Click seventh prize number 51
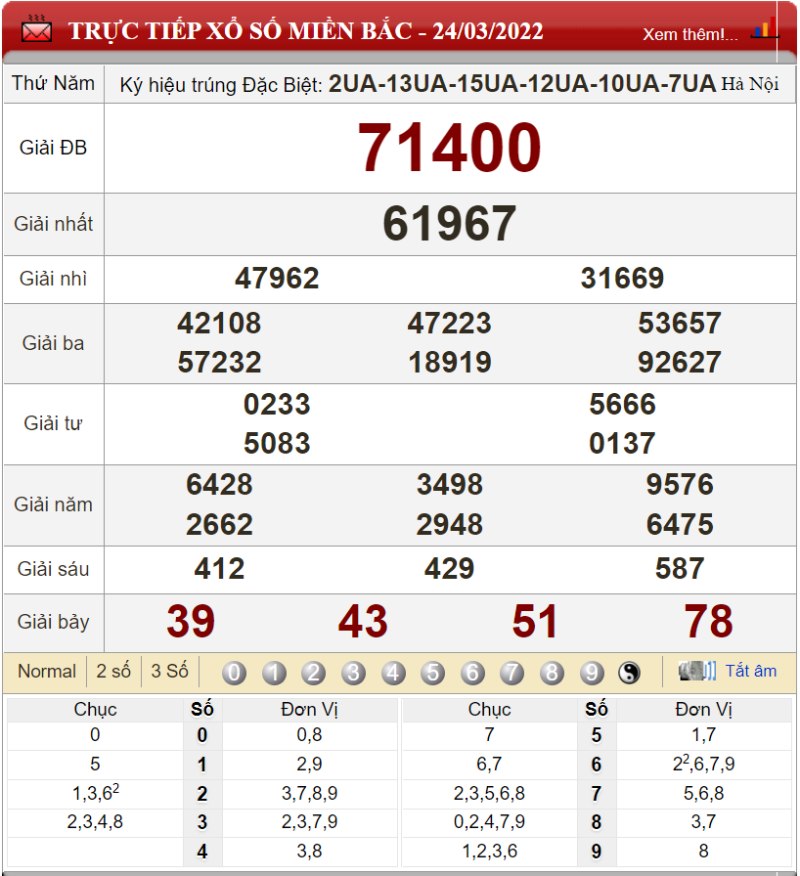Viewport: 800px width, 876px height. point(535,621)
